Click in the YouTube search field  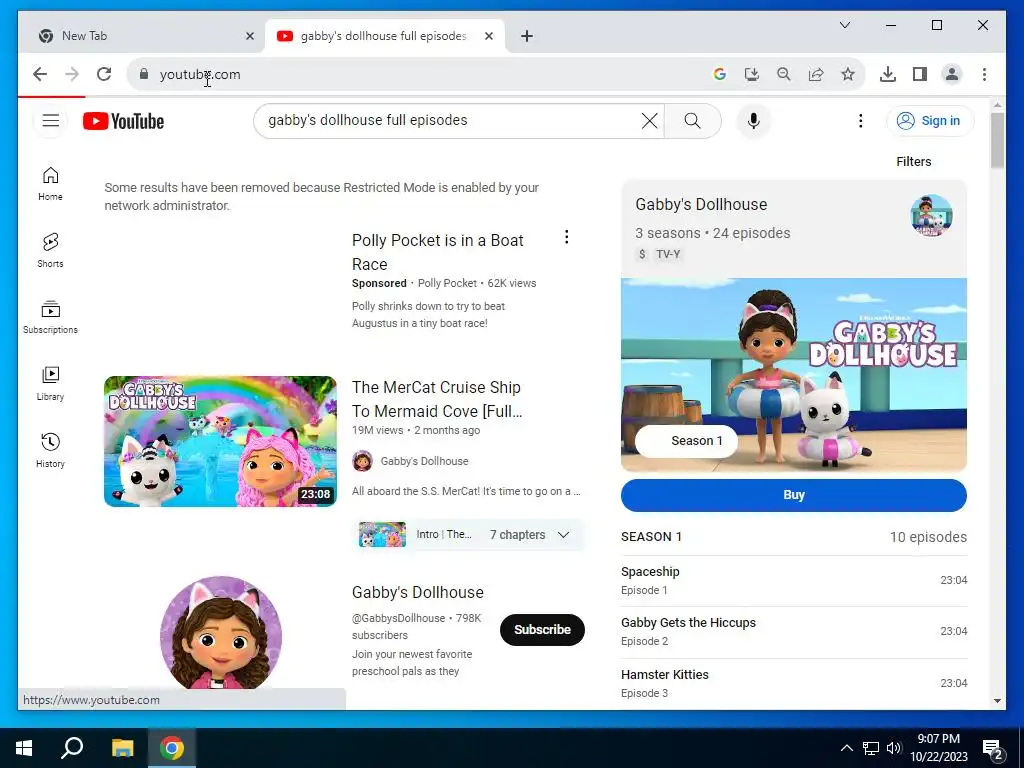click(451, 121)
